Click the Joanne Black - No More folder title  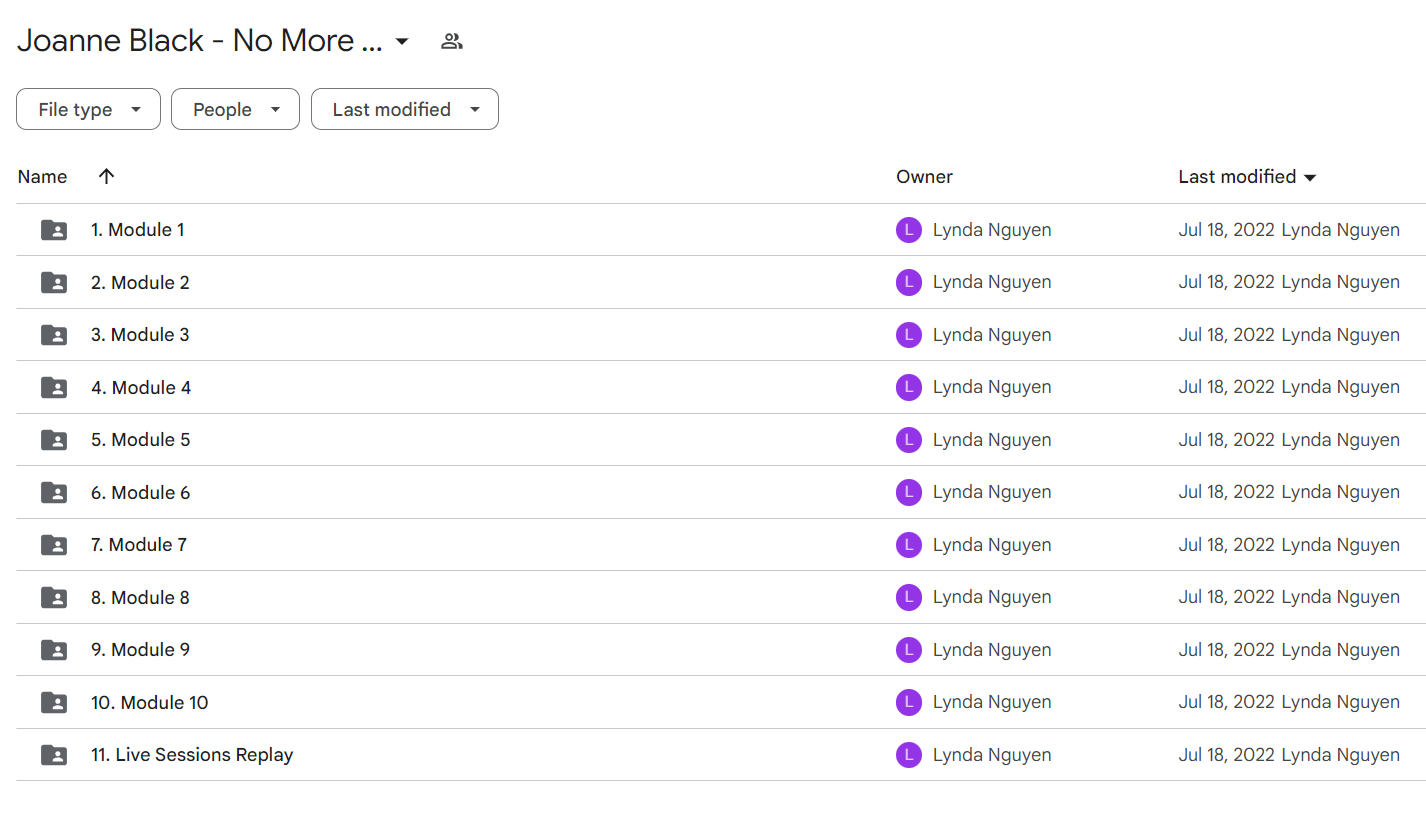[x=200, y=41]
